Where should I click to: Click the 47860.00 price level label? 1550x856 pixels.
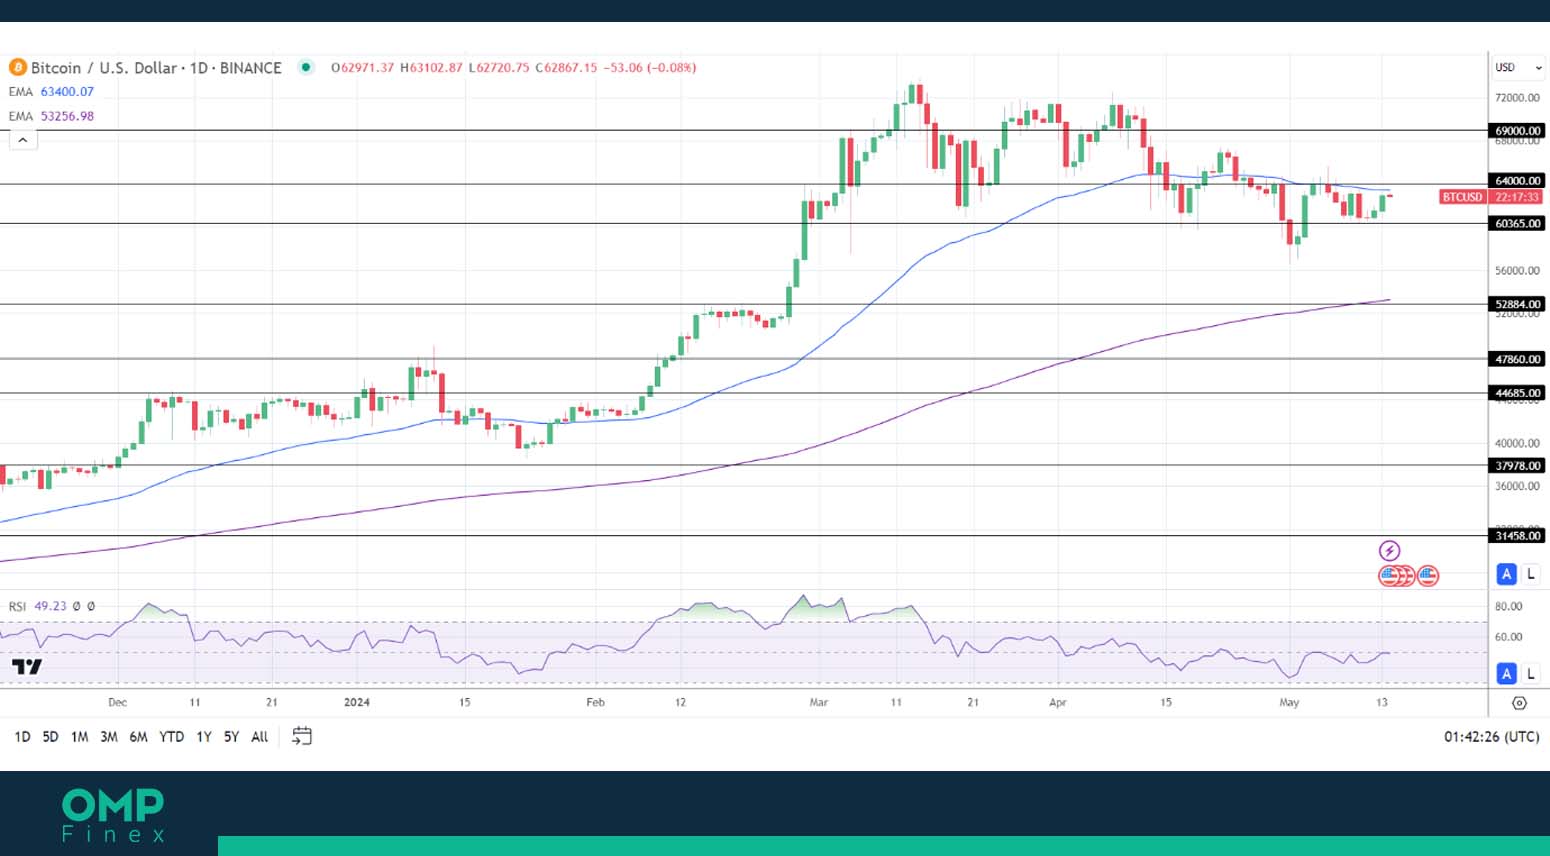click(1517, 359)
